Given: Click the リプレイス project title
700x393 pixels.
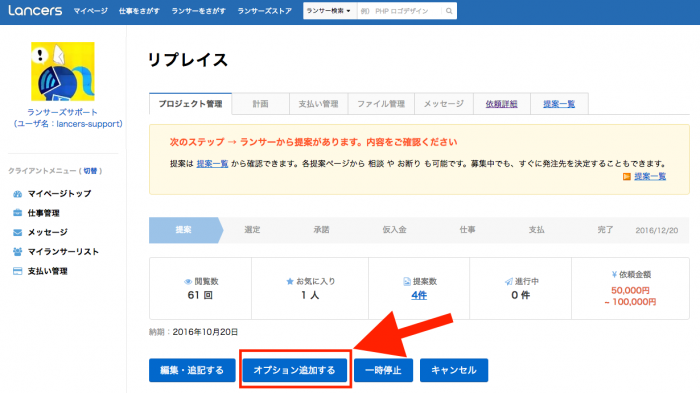Looking at the screenshot, I should point(188,60).
